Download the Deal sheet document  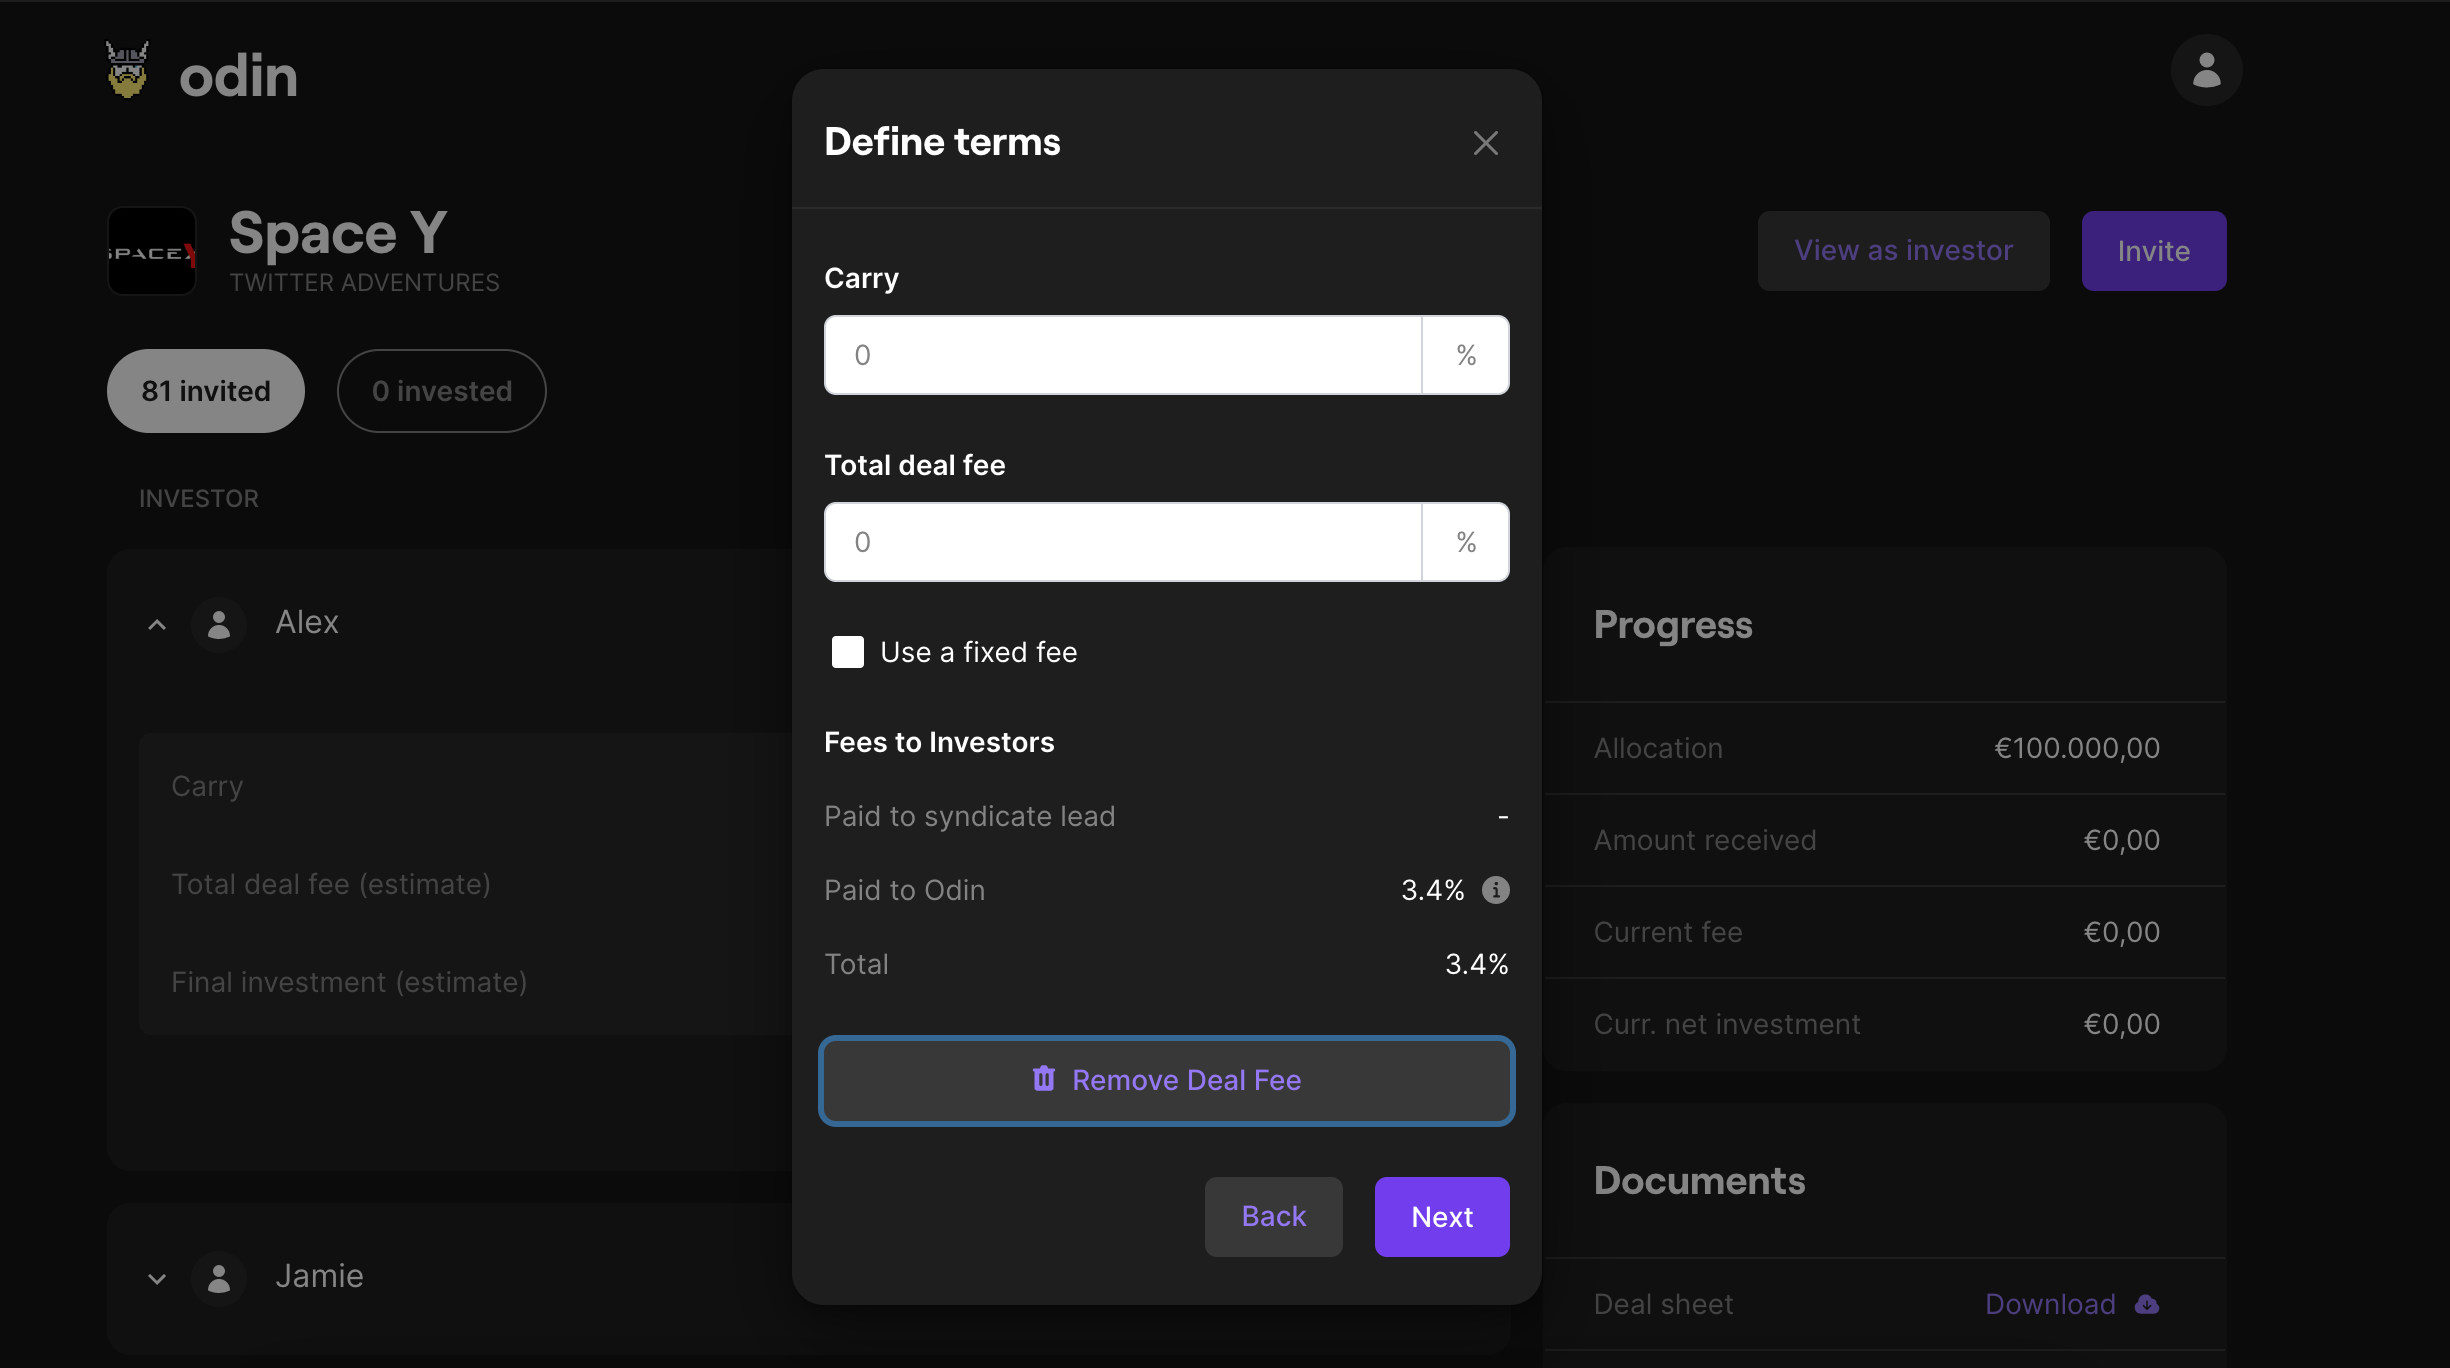(2071, 1304)
